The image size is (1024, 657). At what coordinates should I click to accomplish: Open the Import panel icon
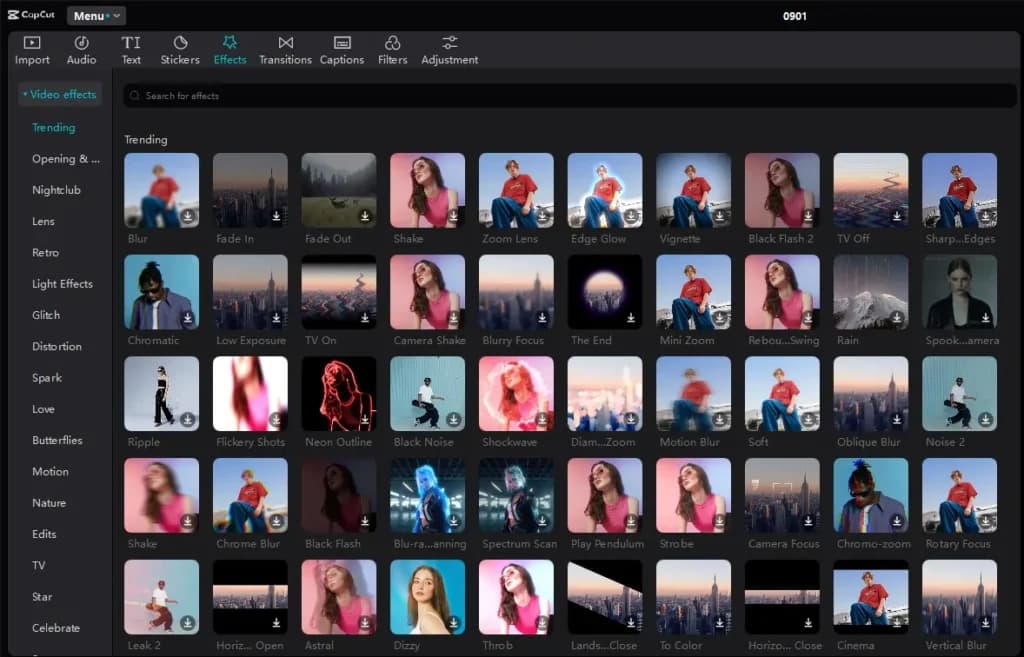[x=32, y=43]
